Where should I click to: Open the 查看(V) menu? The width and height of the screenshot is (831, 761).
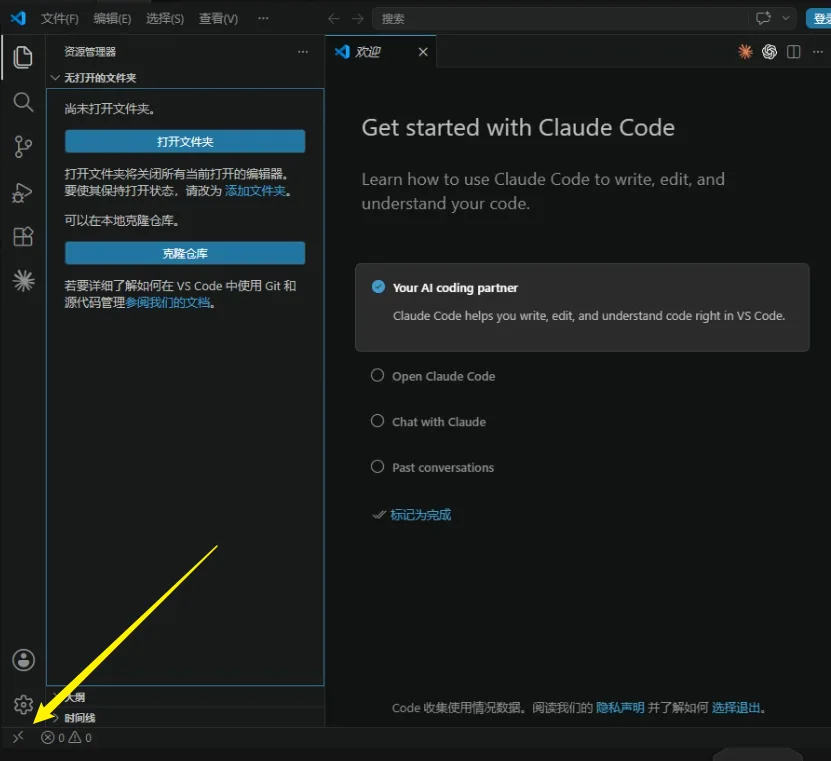[x=218, y=19]
